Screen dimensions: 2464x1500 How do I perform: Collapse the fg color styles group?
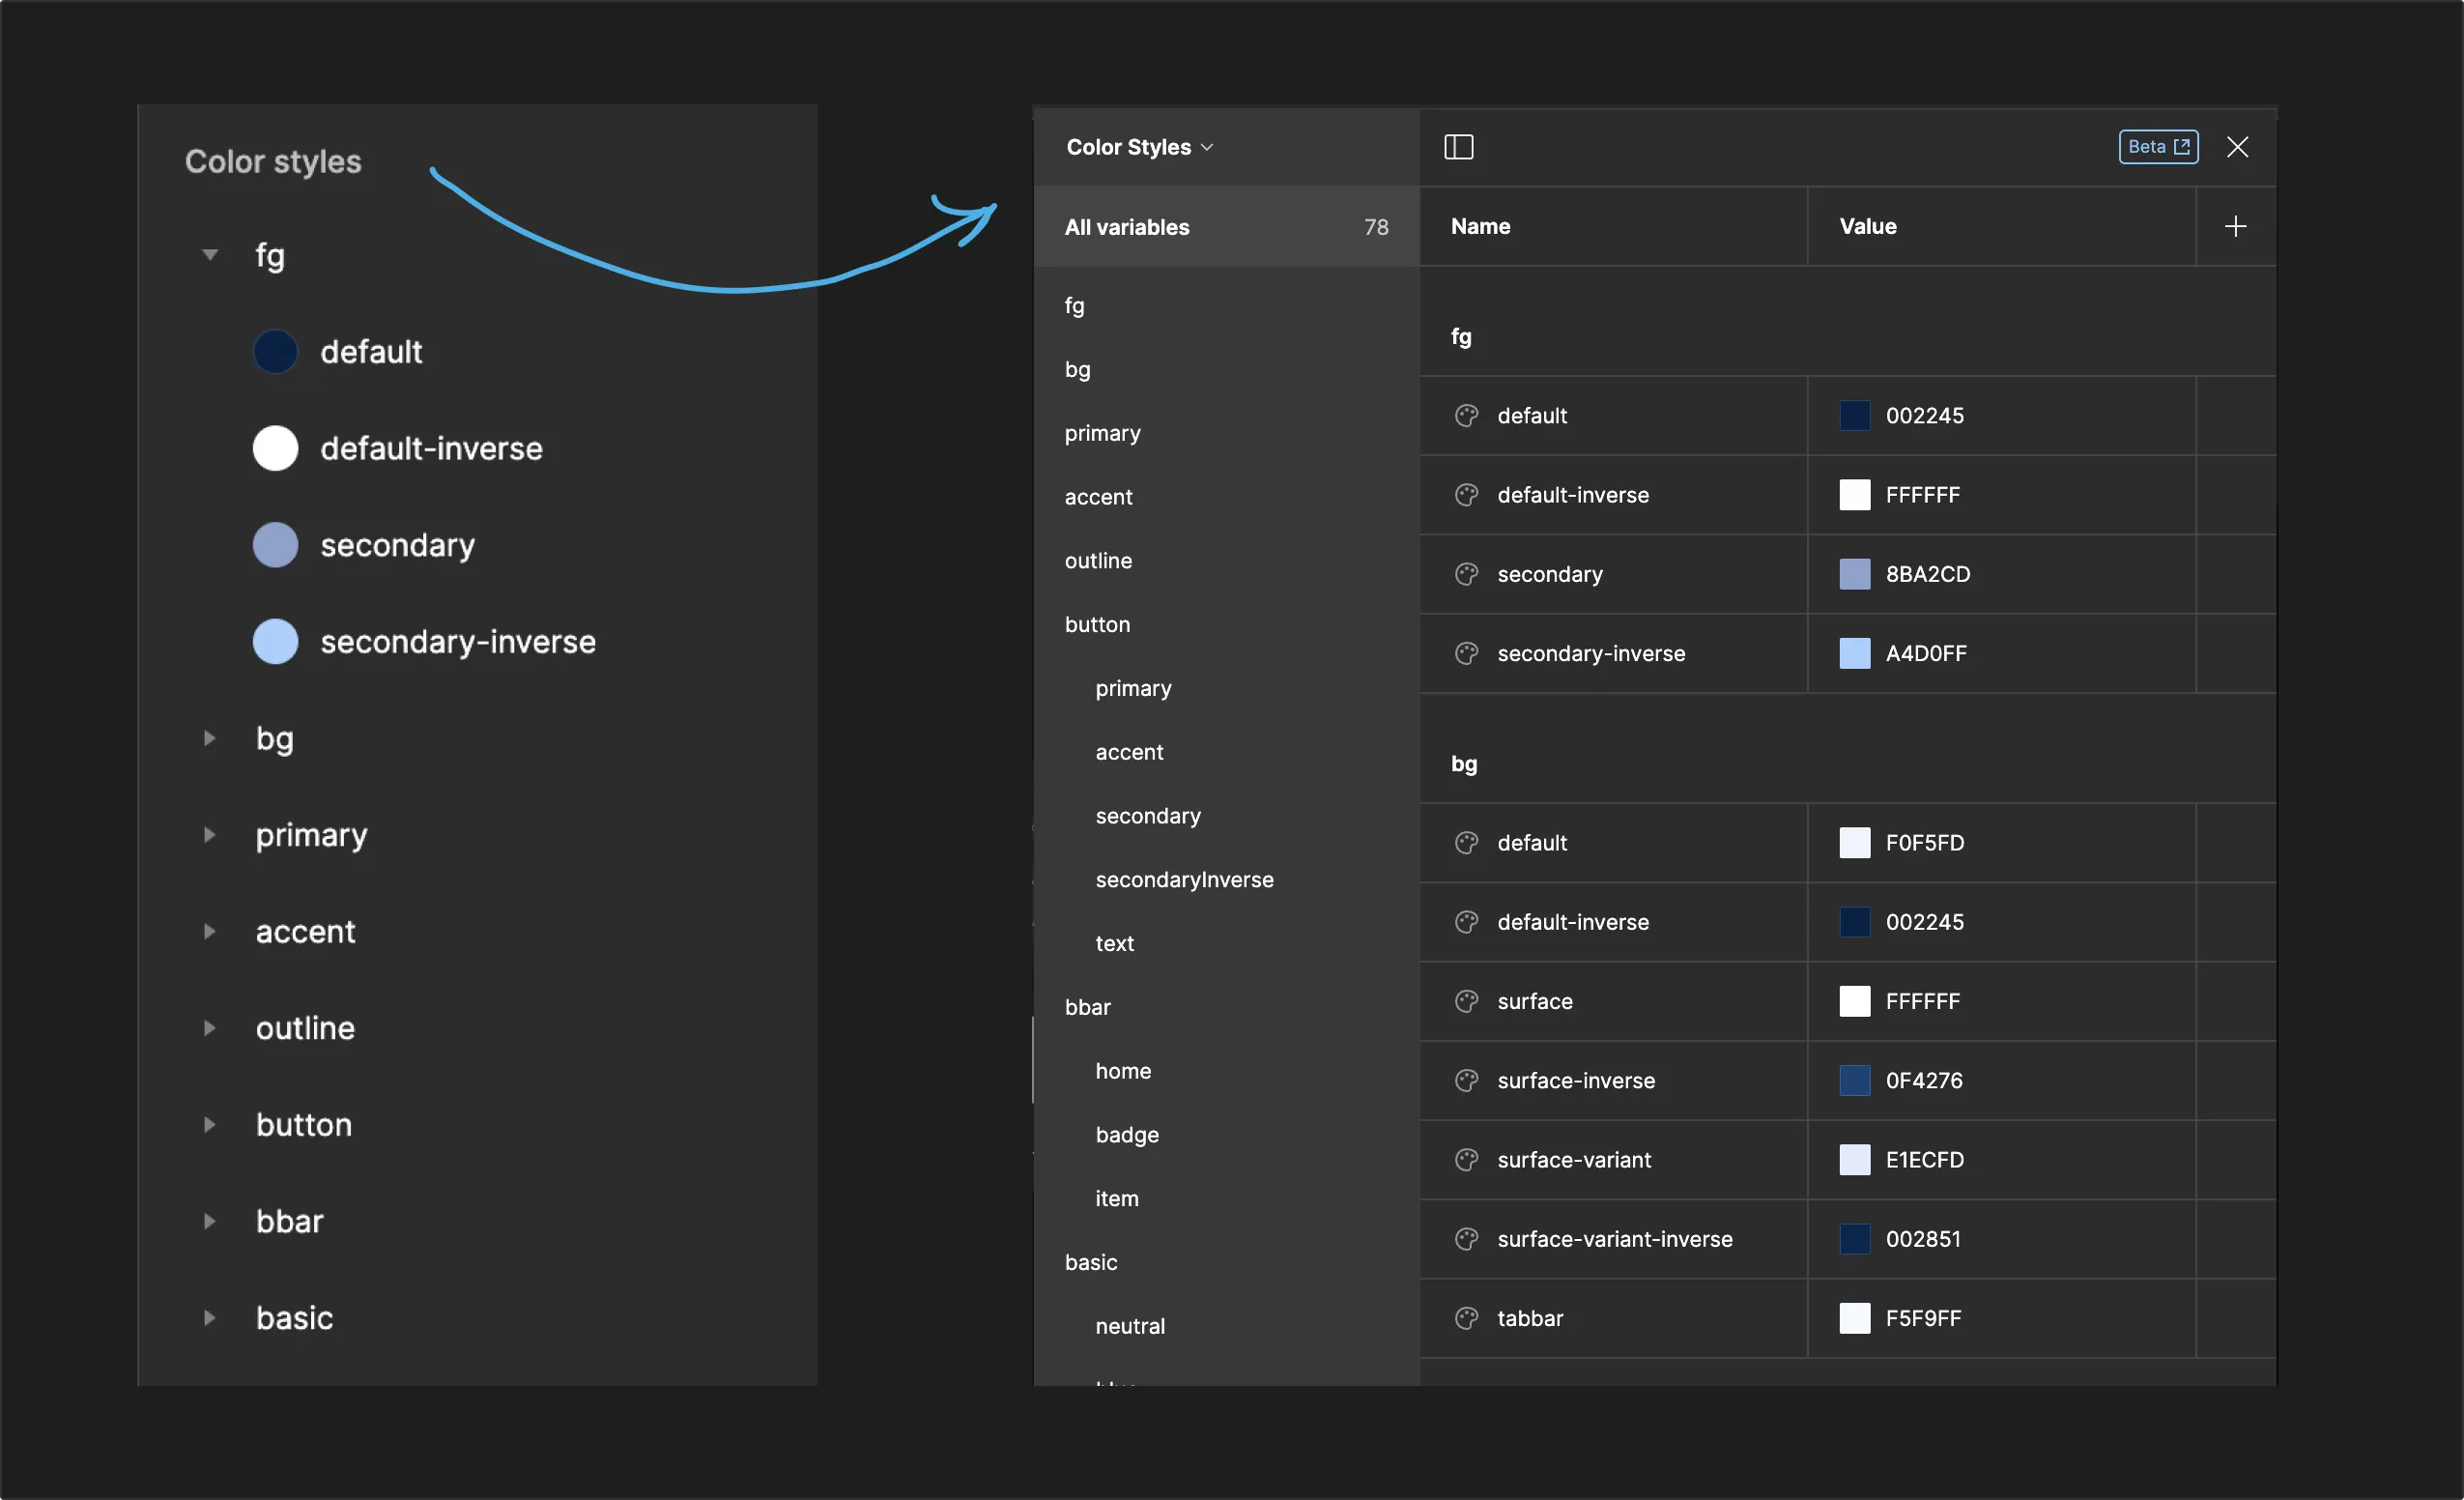[x=210, y=255]
